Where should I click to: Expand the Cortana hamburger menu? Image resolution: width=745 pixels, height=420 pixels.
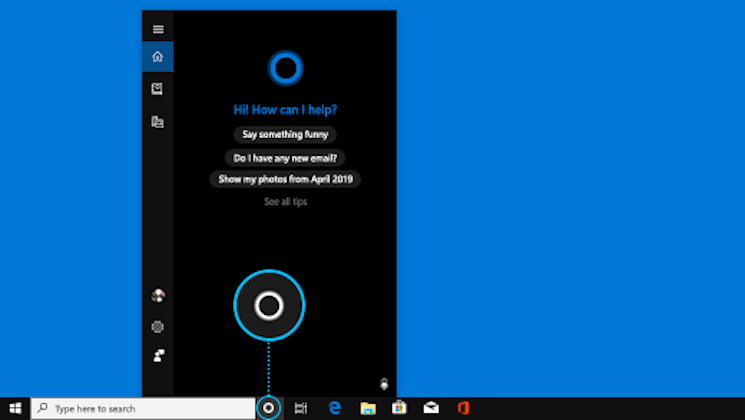(x=157, y=29)
